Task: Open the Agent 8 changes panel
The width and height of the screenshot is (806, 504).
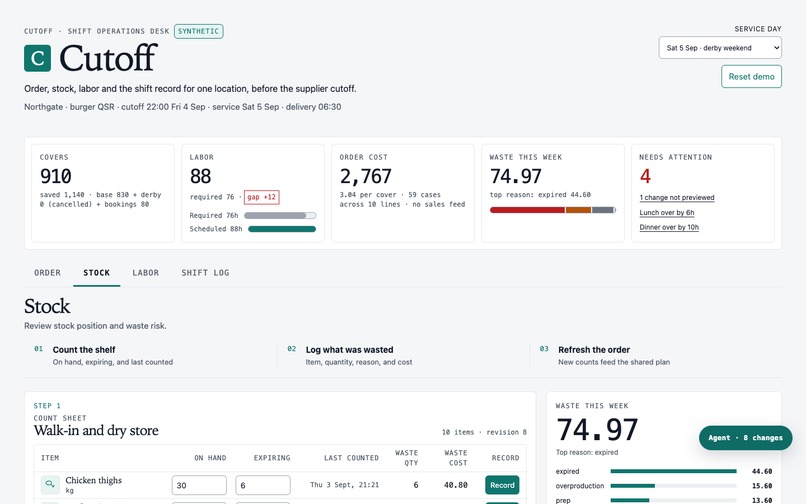Action: tap(745, 438)
